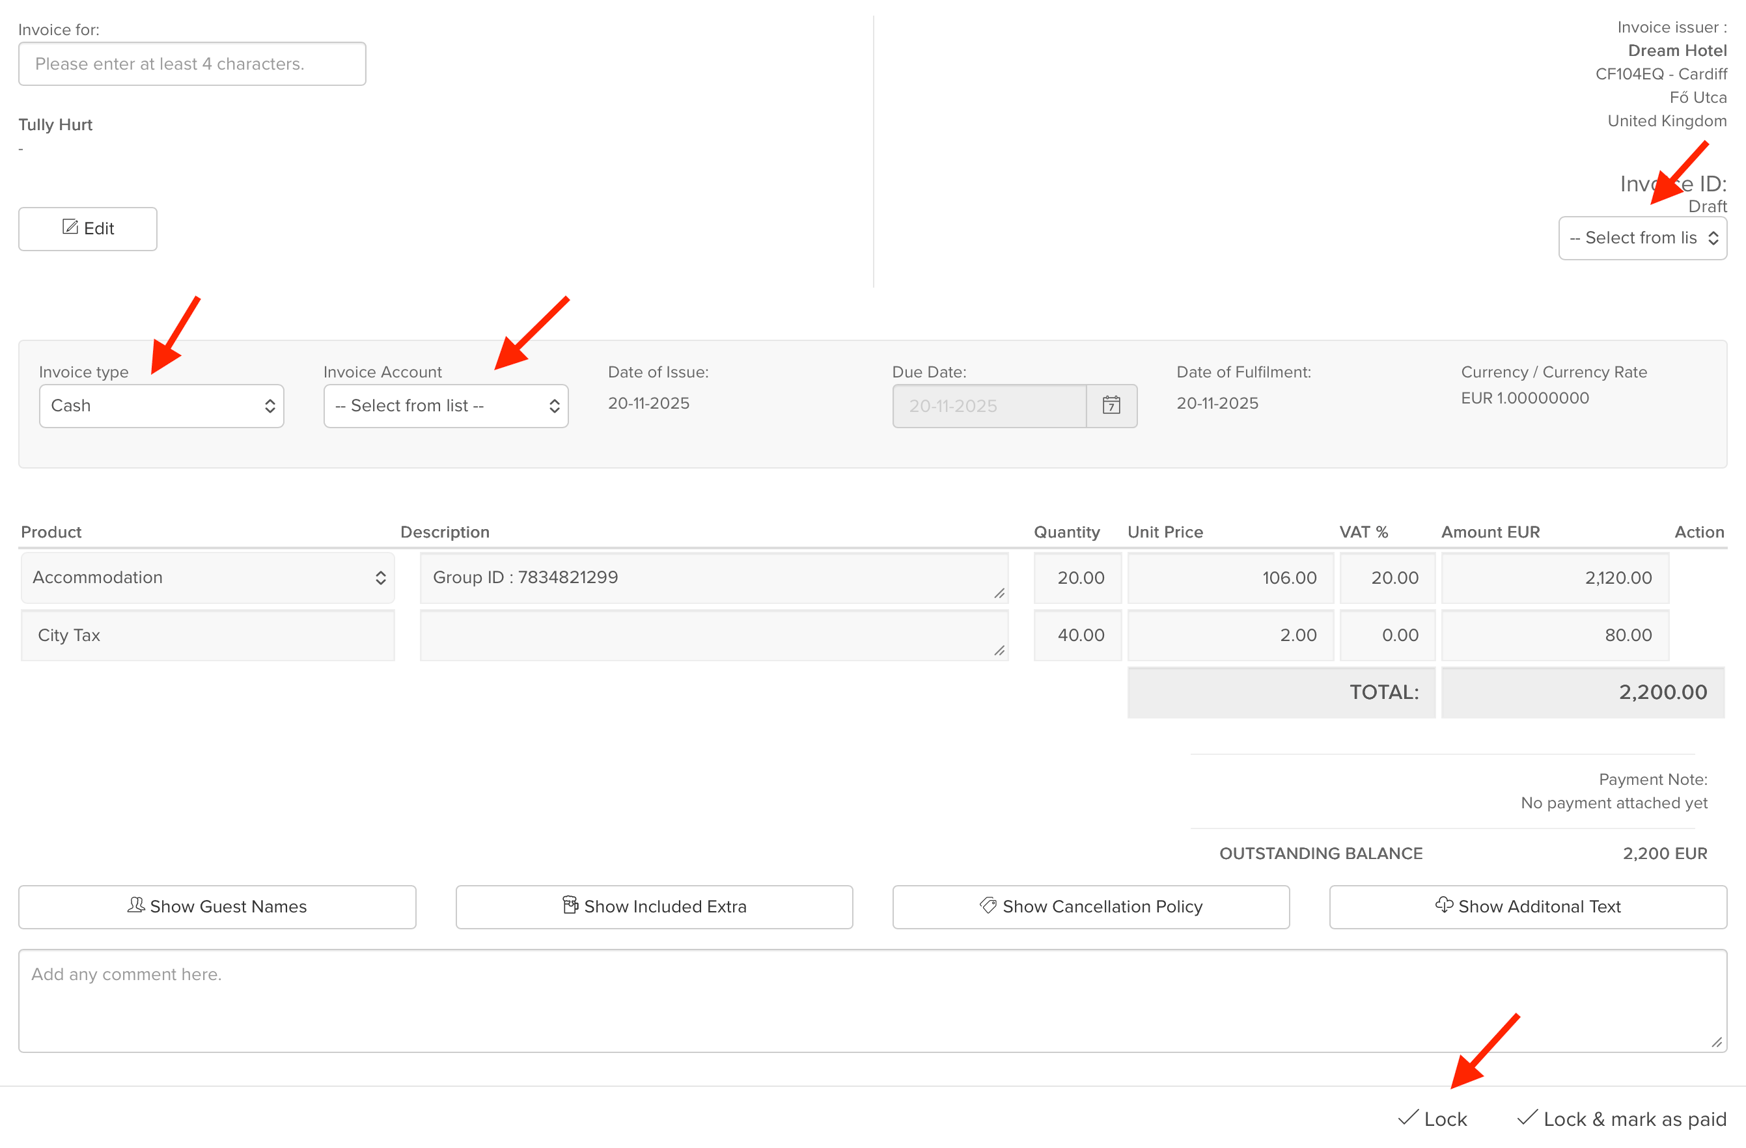Click the Accommodation quantity field 20.00
This screenshot has height=1148, width=1746.
click(x=1077, y=578)
